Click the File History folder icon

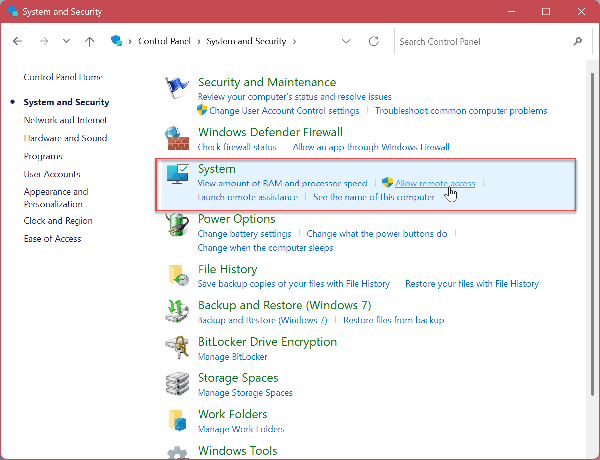coord(177,276)
